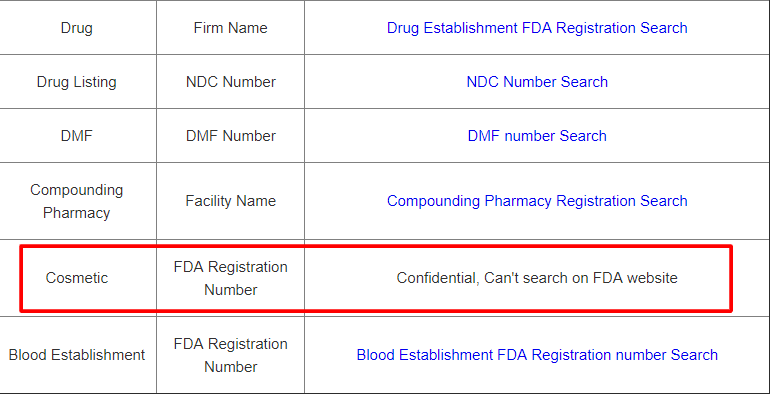
Task: Open Compounding Pharmacy Registration Search link
Action: tap(537, 201)
